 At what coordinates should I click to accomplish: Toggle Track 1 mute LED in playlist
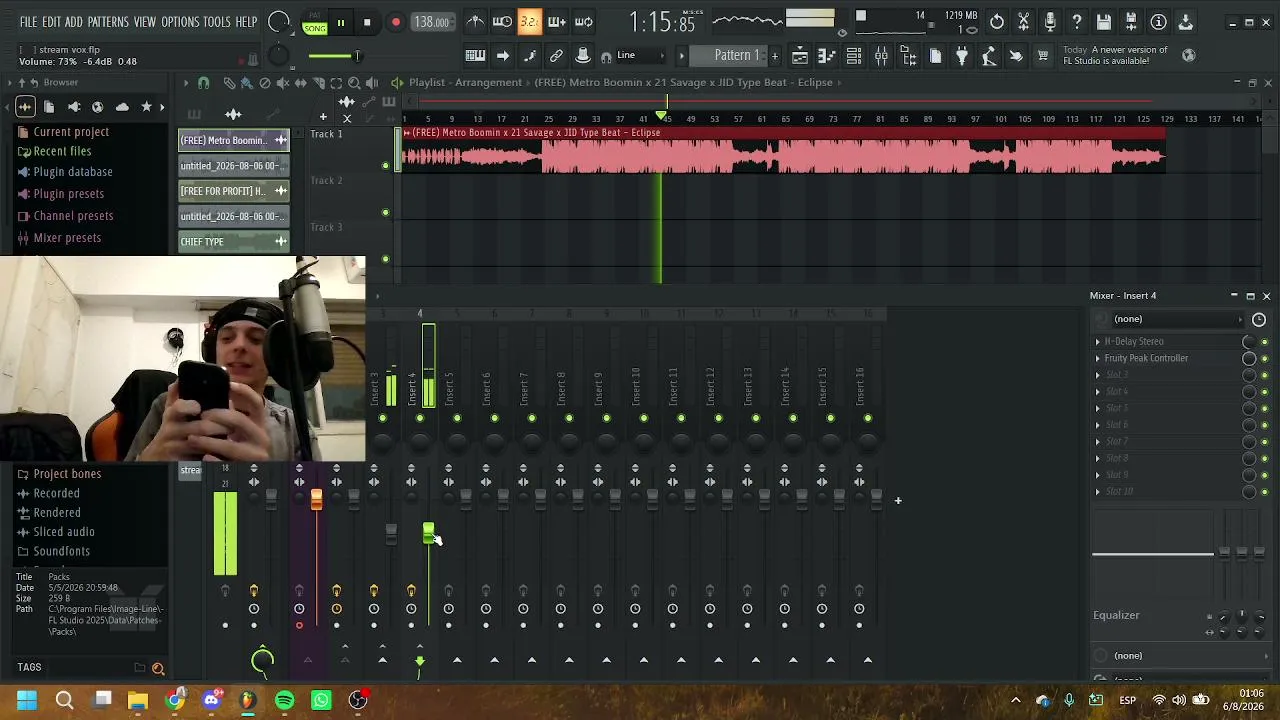coord(386,166)
